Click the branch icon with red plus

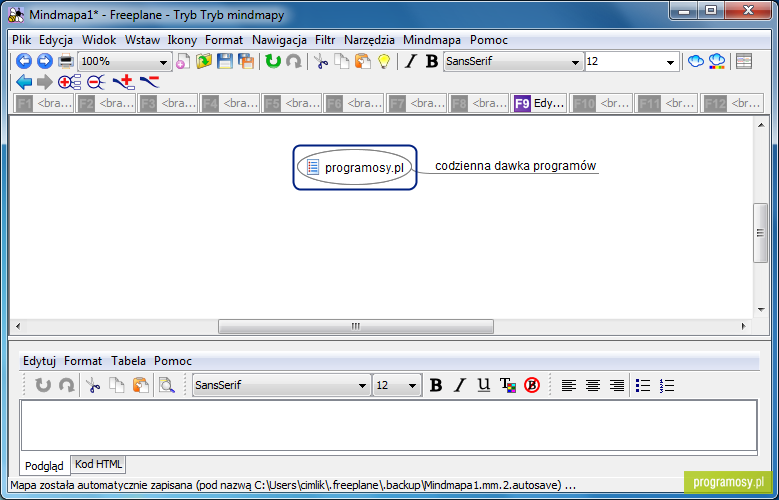pos(123,82)
